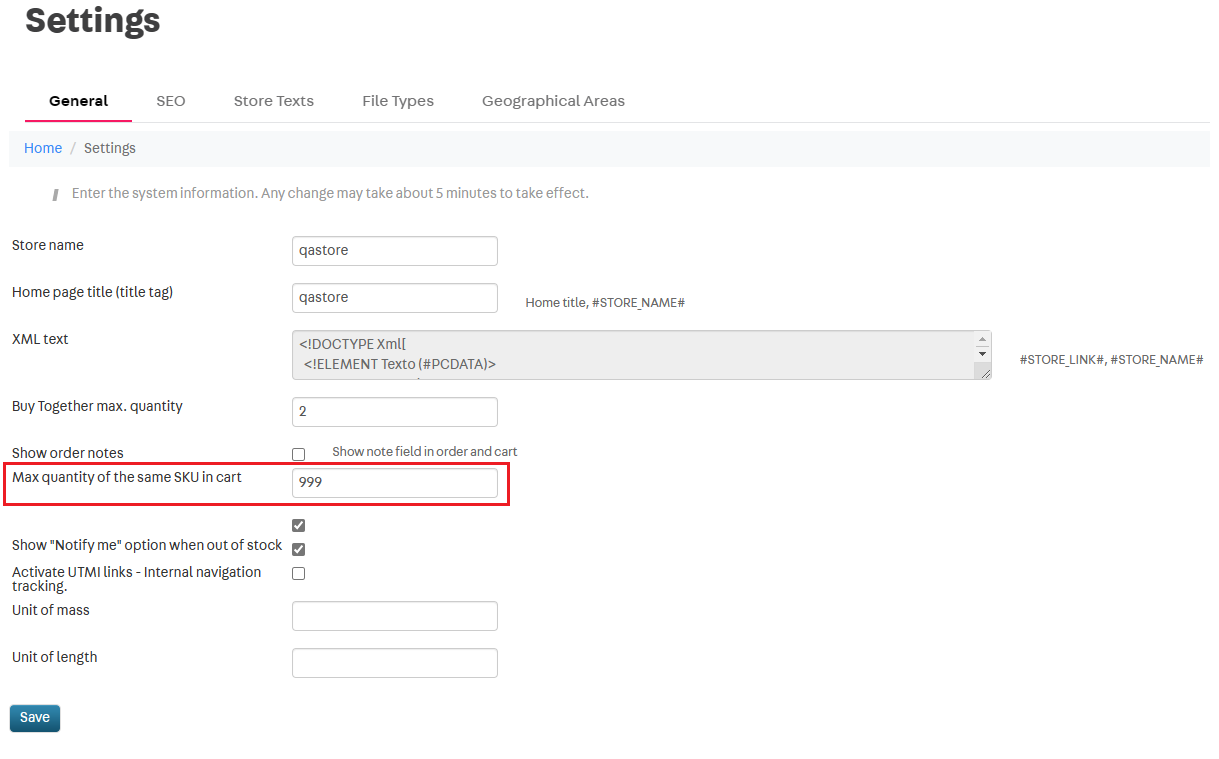Click the Max quantity of same SKU field
The height and width of the screenshot is (759, 1219).
click(394, 483)
